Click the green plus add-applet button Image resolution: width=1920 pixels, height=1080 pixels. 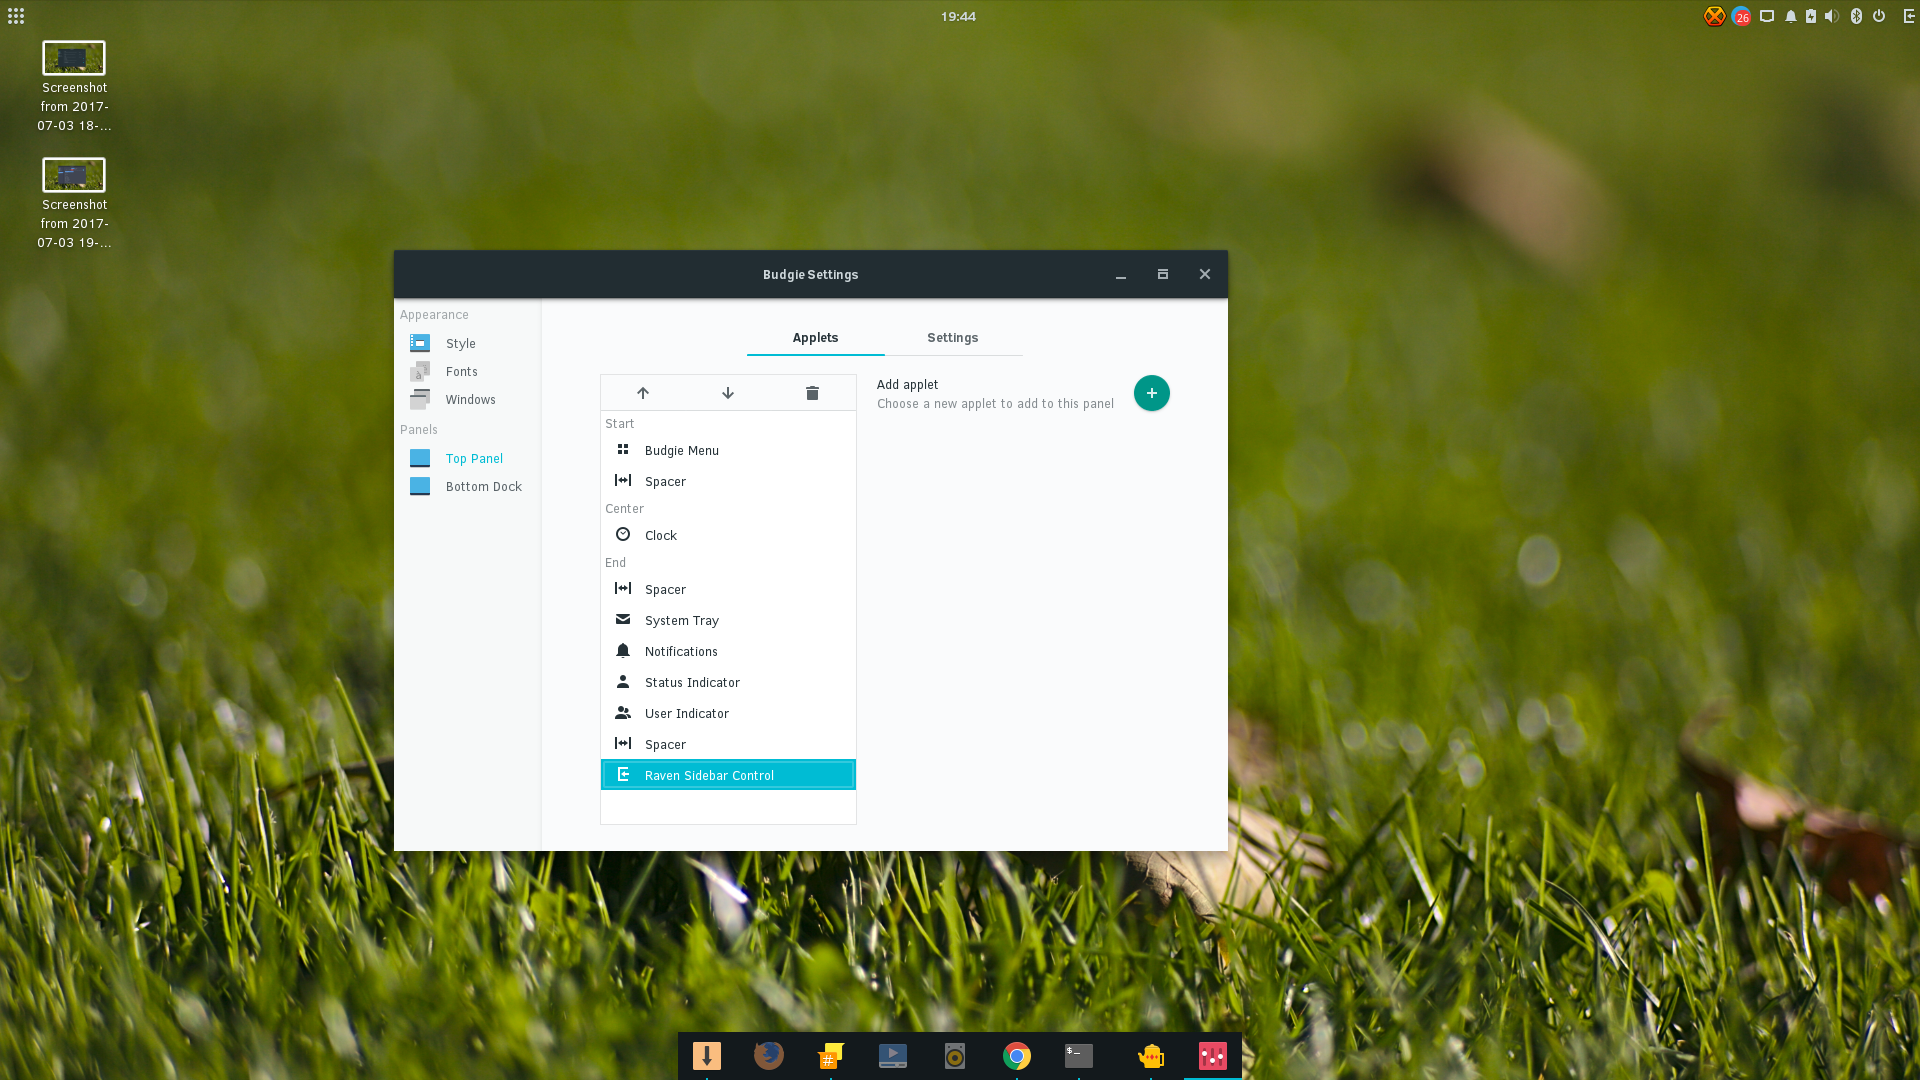1151,393
